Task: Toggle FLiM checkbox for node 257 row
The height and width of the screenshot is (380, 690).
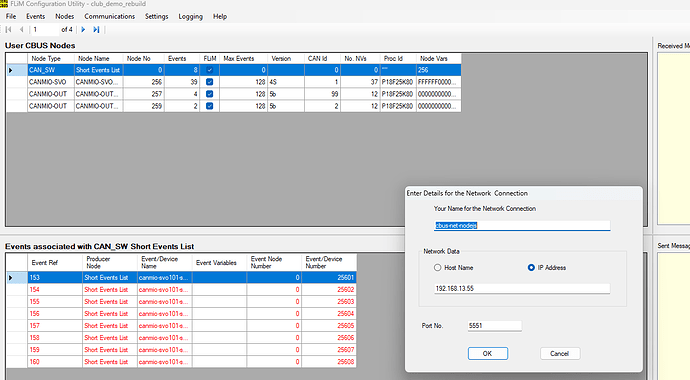Action: click(209, 94)
